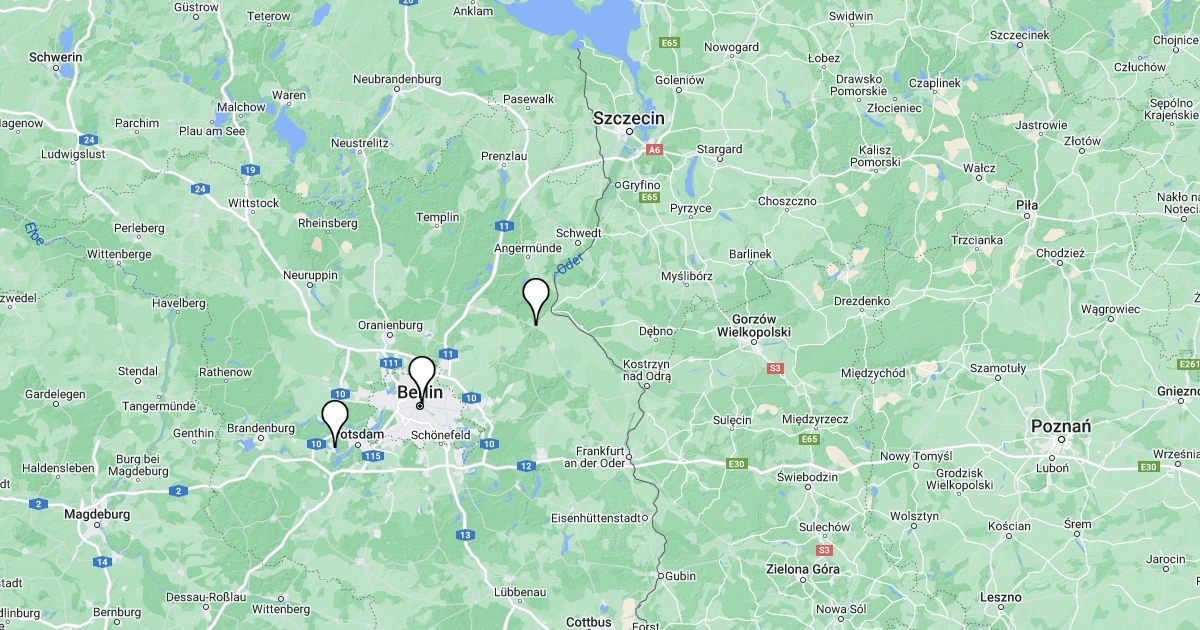The height and width of the screenshot is (630, 1200).
Task: Click the Magdeburg city label
Action: click(97, 514)
